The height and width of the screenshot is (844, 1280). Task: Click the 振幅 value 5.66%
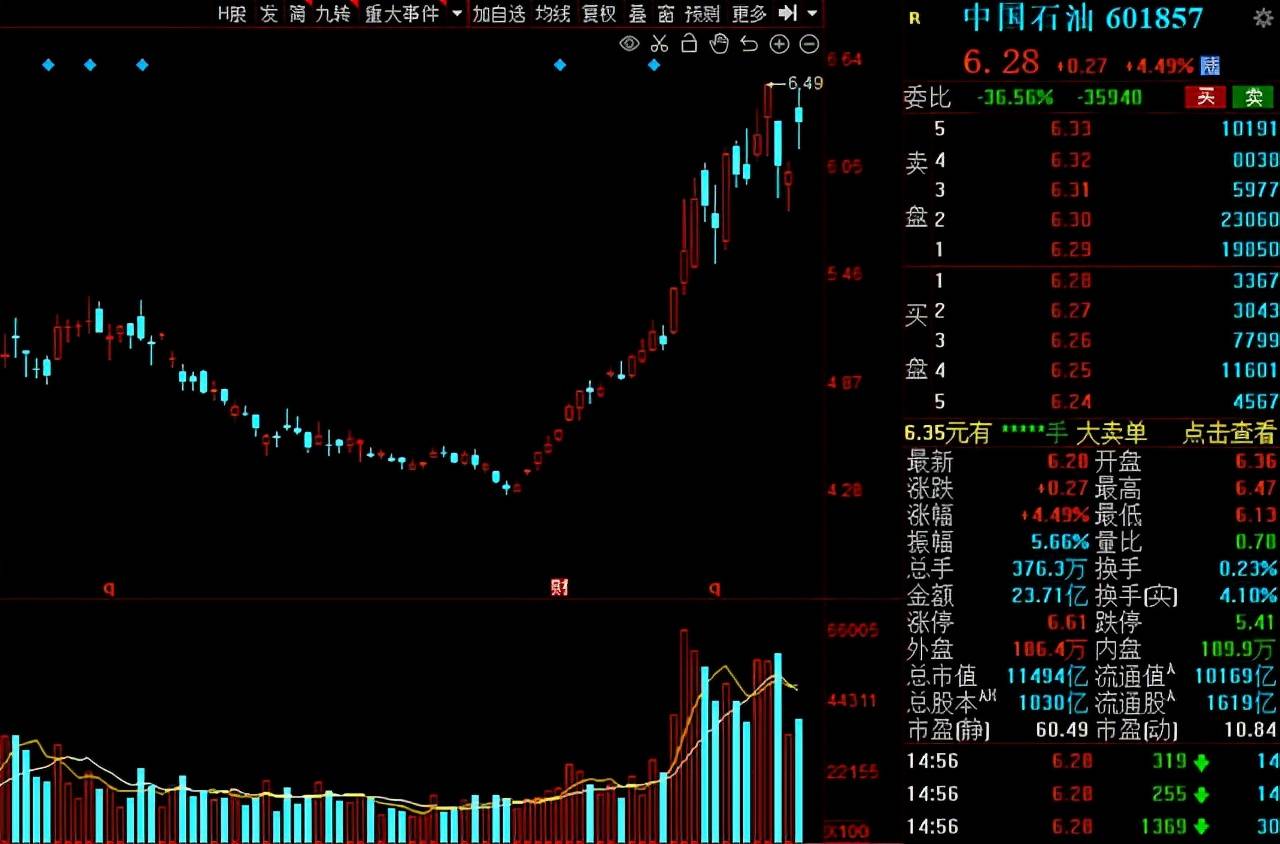(x=1060, y=543)
